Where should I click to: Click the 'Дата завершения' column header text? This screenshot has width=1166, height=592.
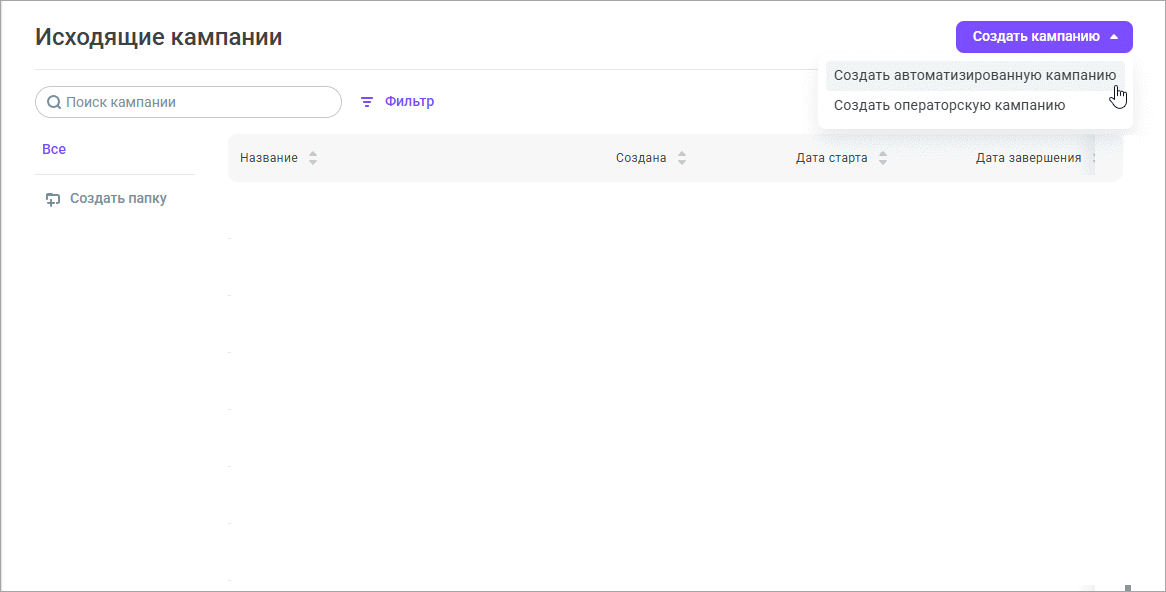click(x=1028, y=158)
